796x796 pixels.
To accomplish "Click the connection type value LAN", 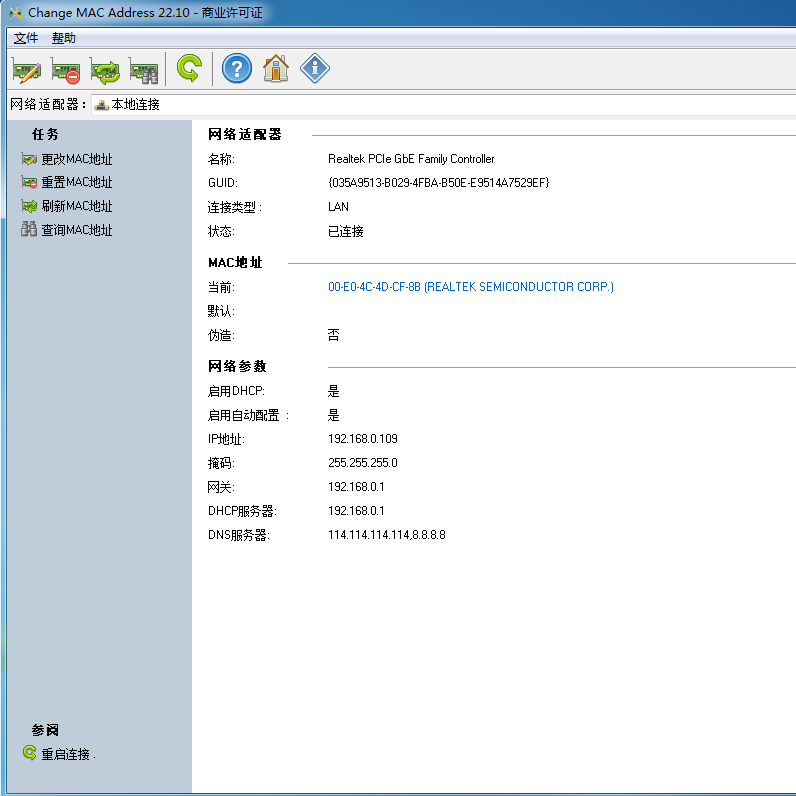I will click(x=338, y=207).
